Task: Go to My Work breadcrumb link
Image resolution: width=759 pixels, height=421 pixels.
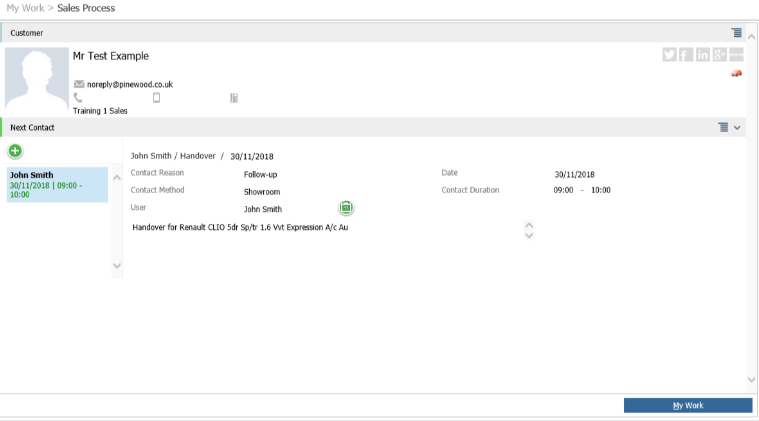Action: [x=25, y=8]
